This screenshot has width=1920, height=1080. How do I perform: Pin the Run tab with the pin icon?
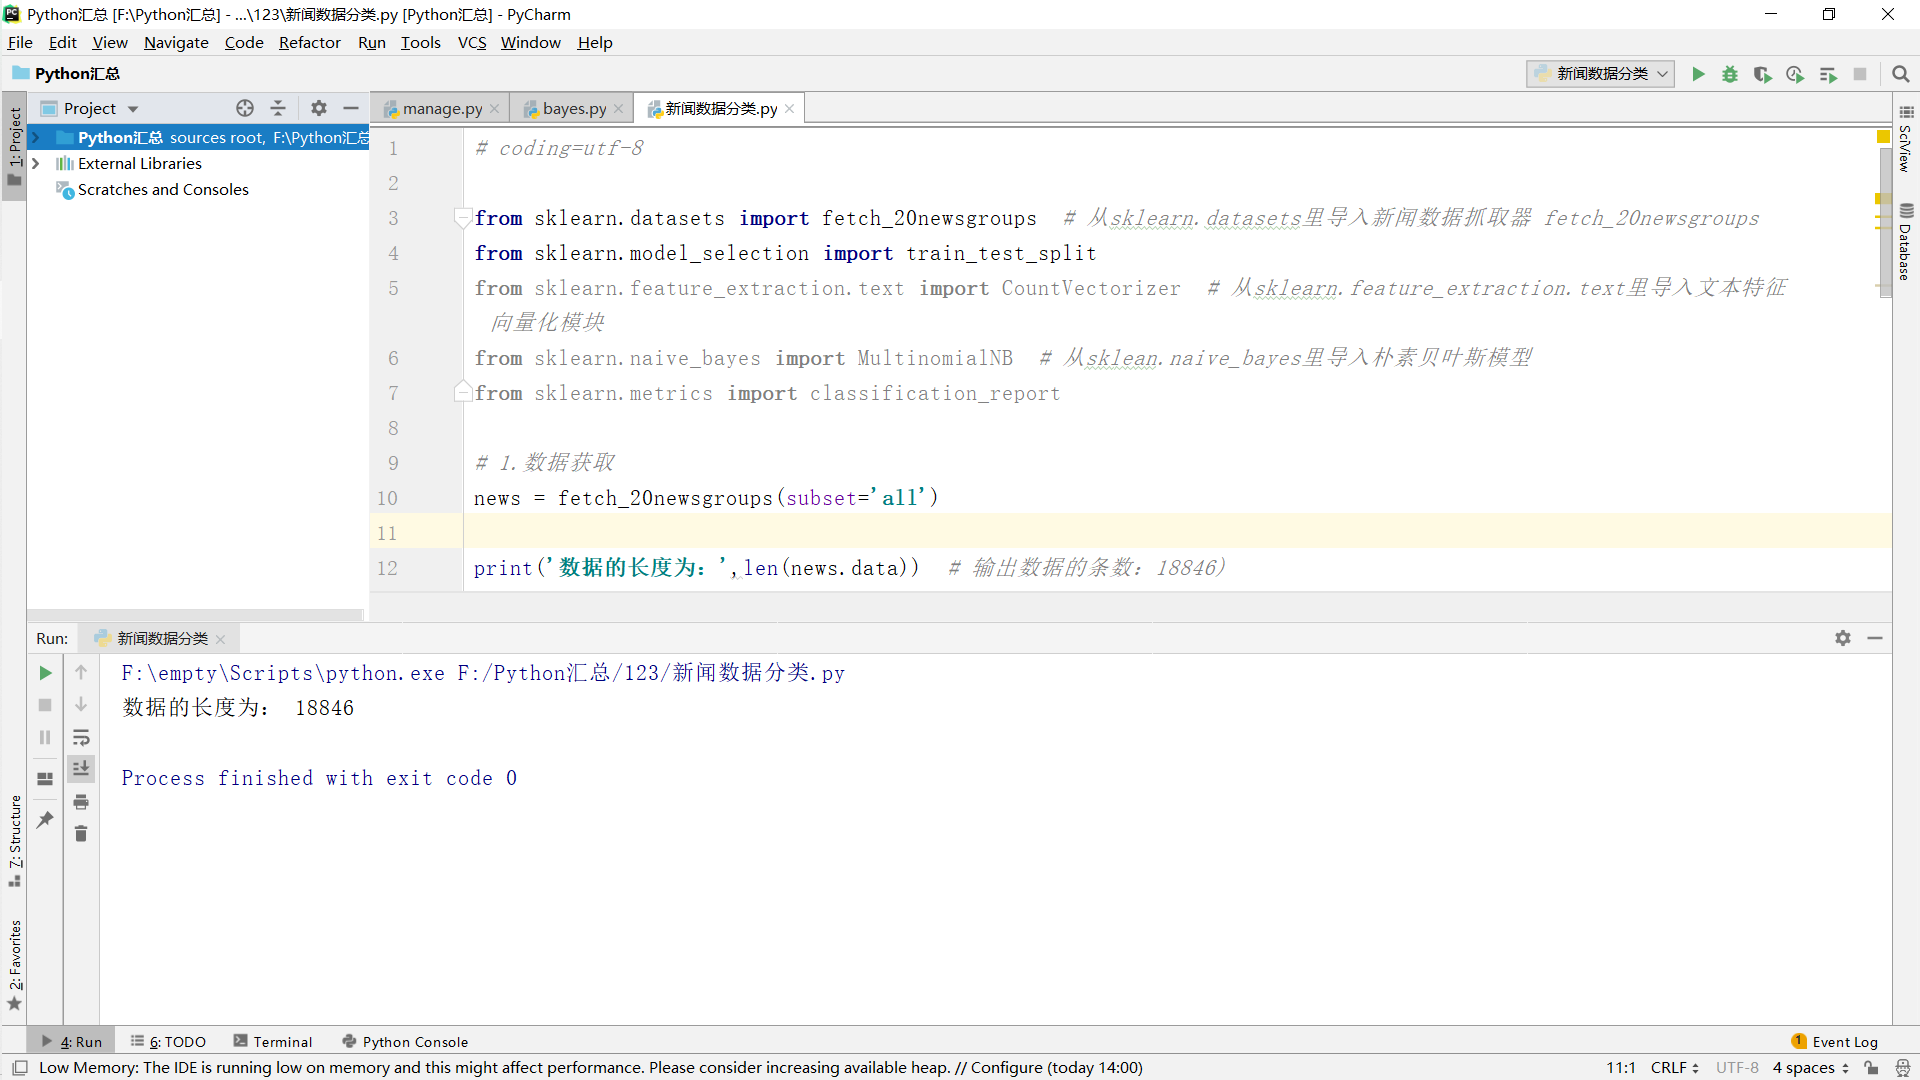pos(44,820)
